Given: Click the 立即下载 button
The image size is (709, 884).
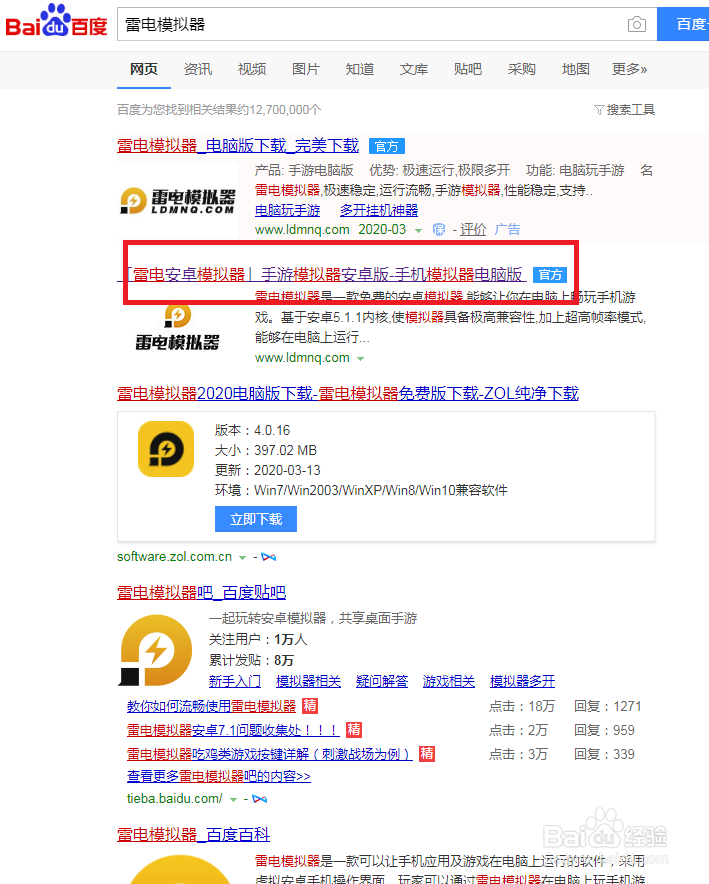Looking at the screenshot, I should [256, 519].
